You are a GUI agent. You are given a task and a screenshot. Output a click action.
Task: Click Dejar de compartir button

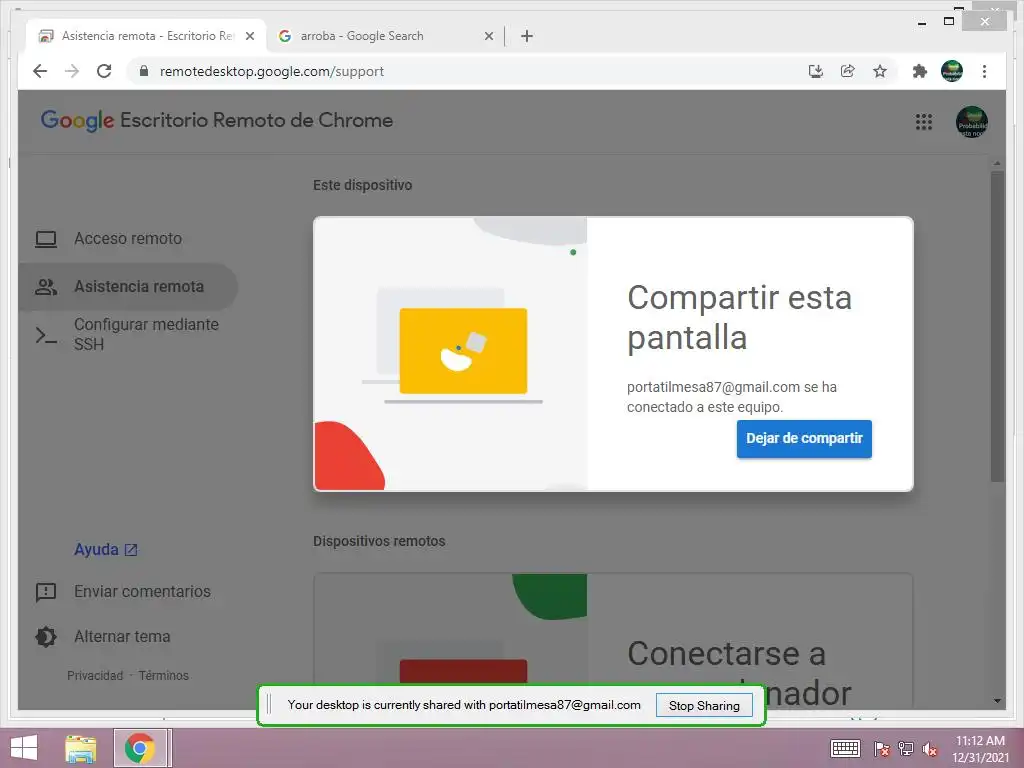click(x=804, y=438)
